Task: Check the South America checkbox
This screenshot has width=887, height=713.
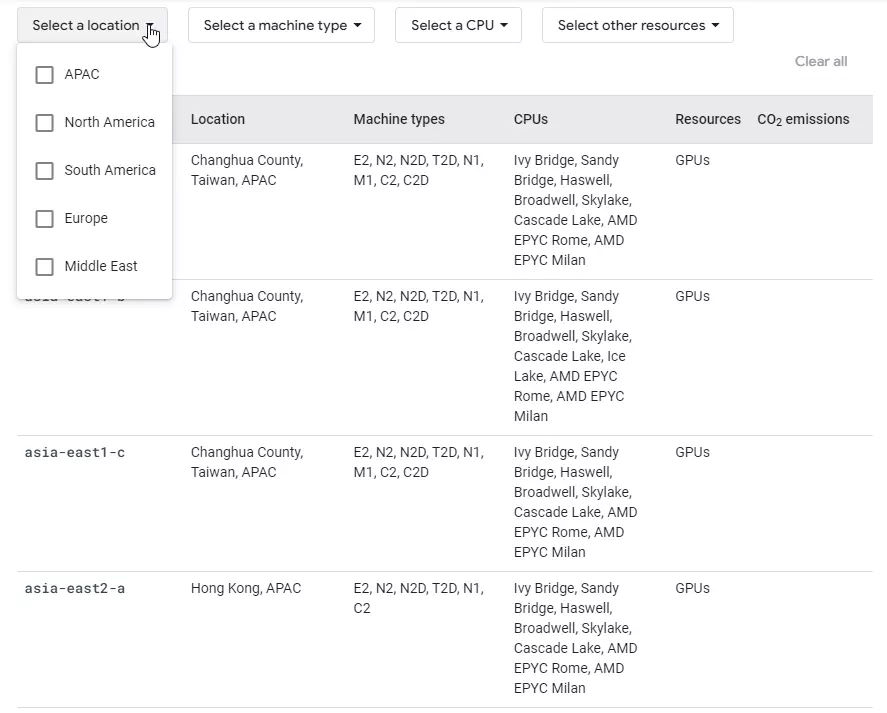Action: click(44, 170)
